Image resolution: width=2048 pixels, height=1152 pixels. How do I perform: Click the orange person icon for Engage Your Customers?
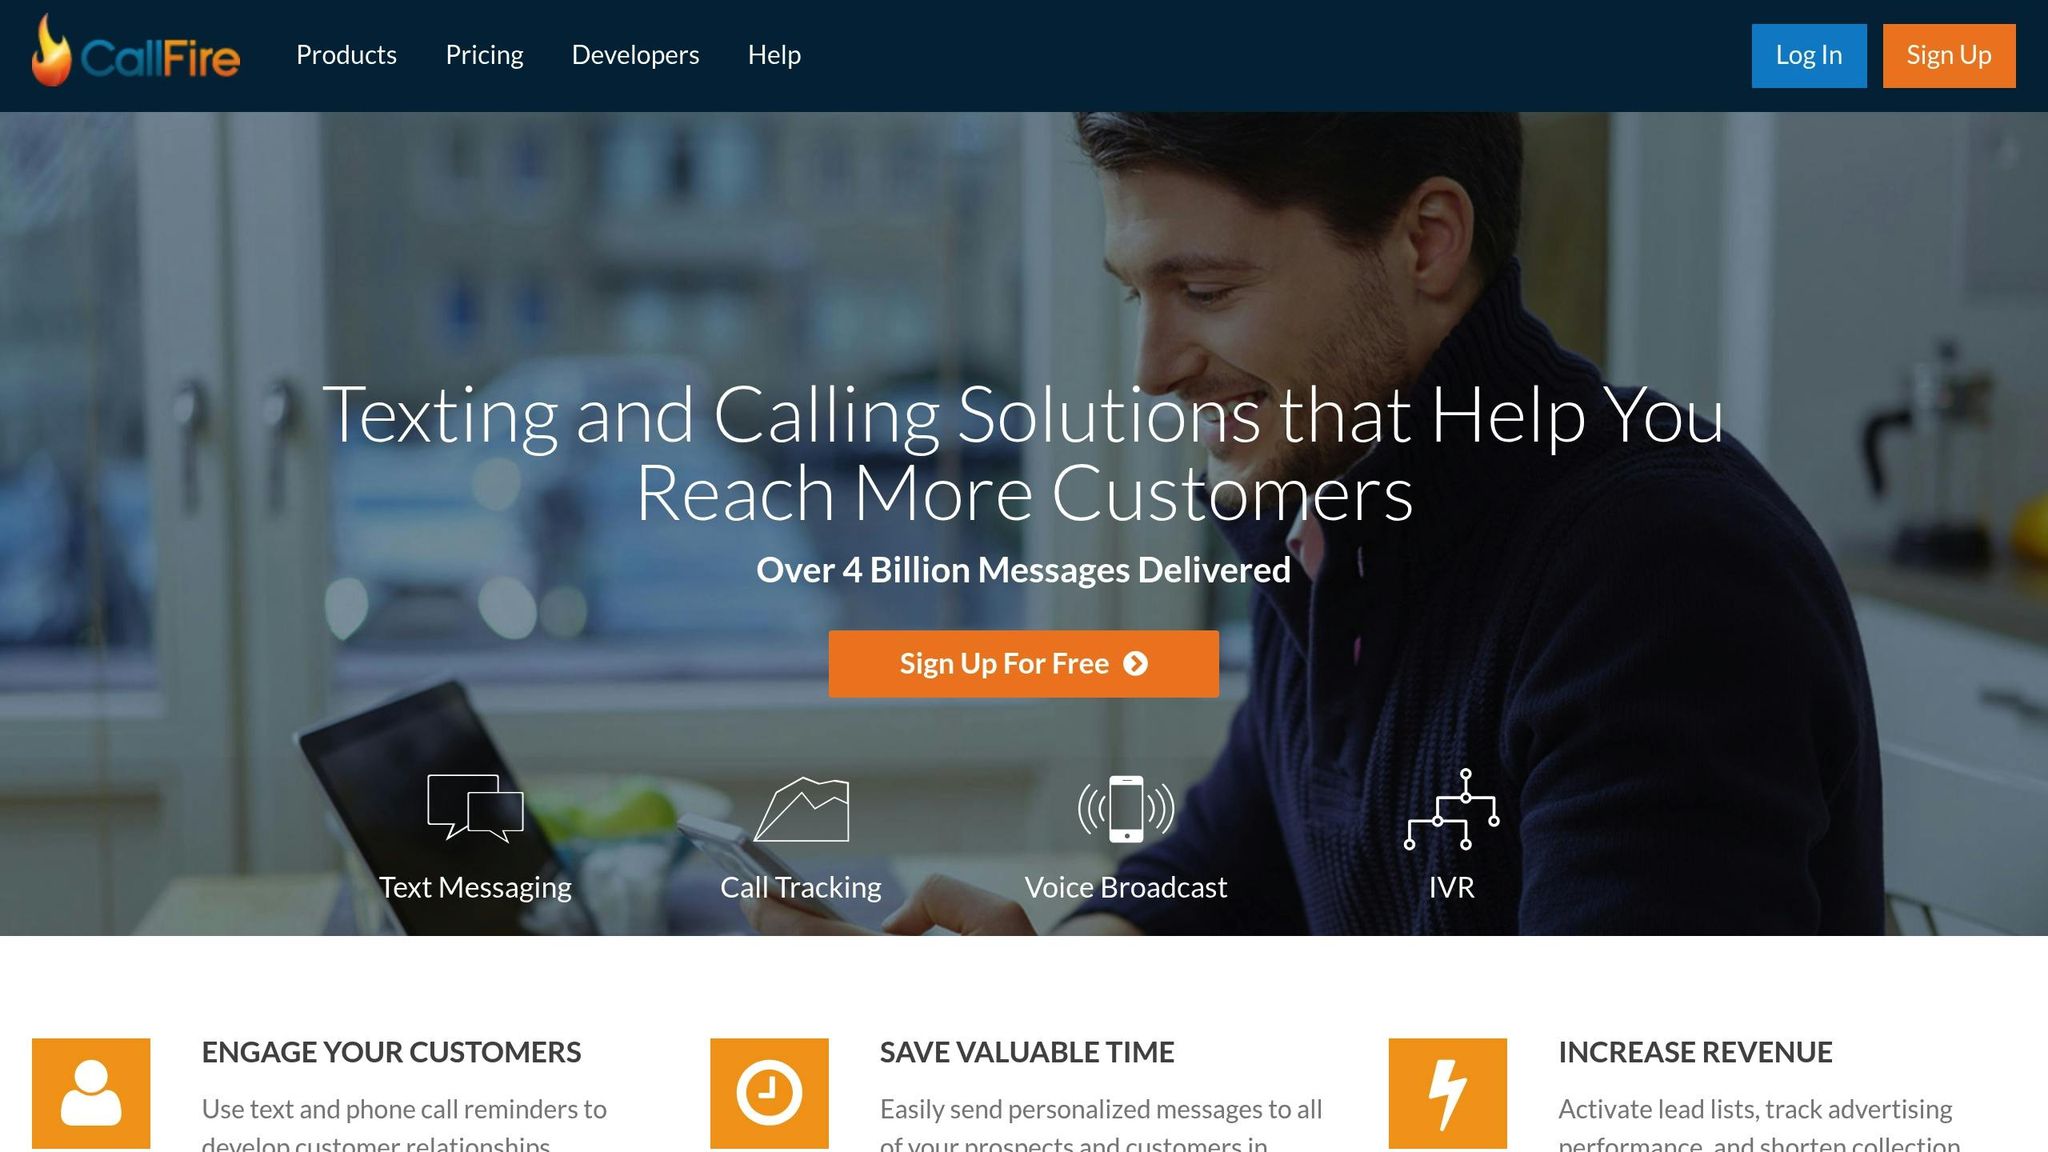pos(91,1093)
